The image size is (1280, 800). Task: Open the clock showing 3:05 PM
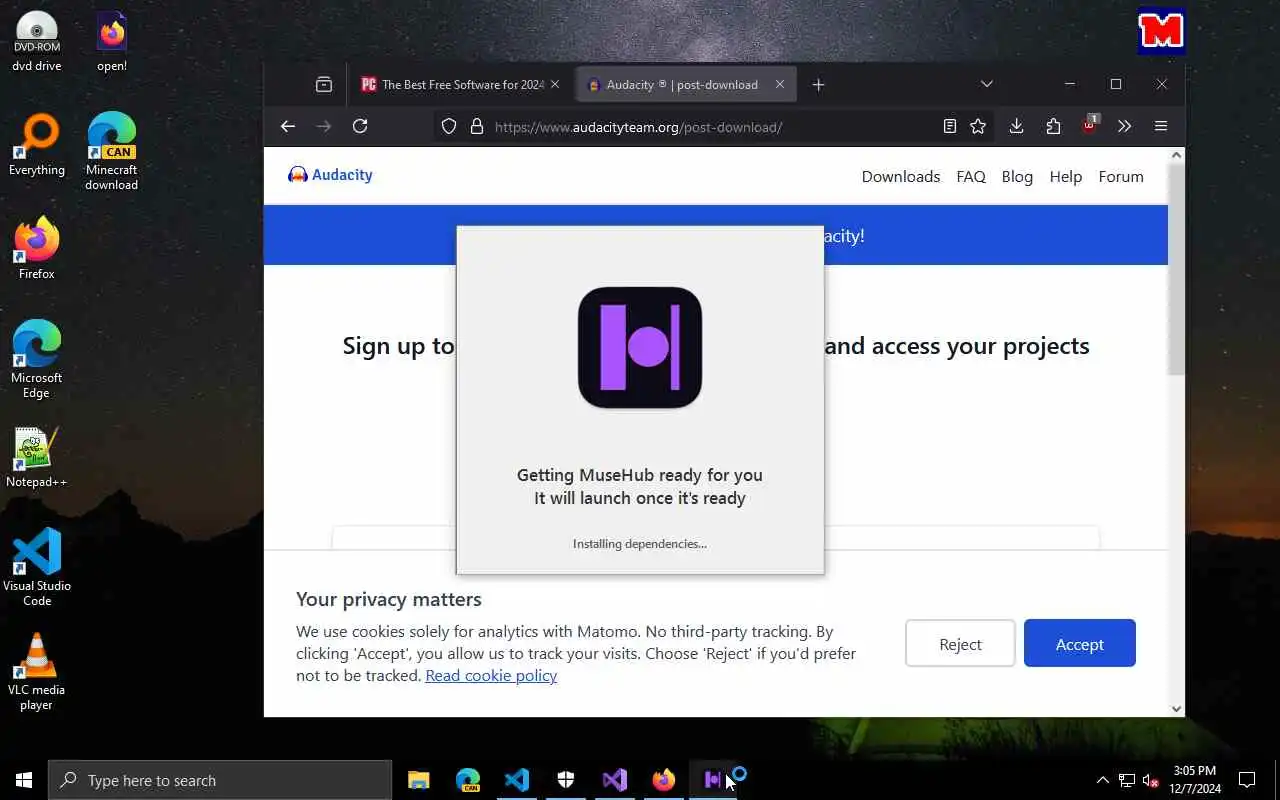(1195, 780)
